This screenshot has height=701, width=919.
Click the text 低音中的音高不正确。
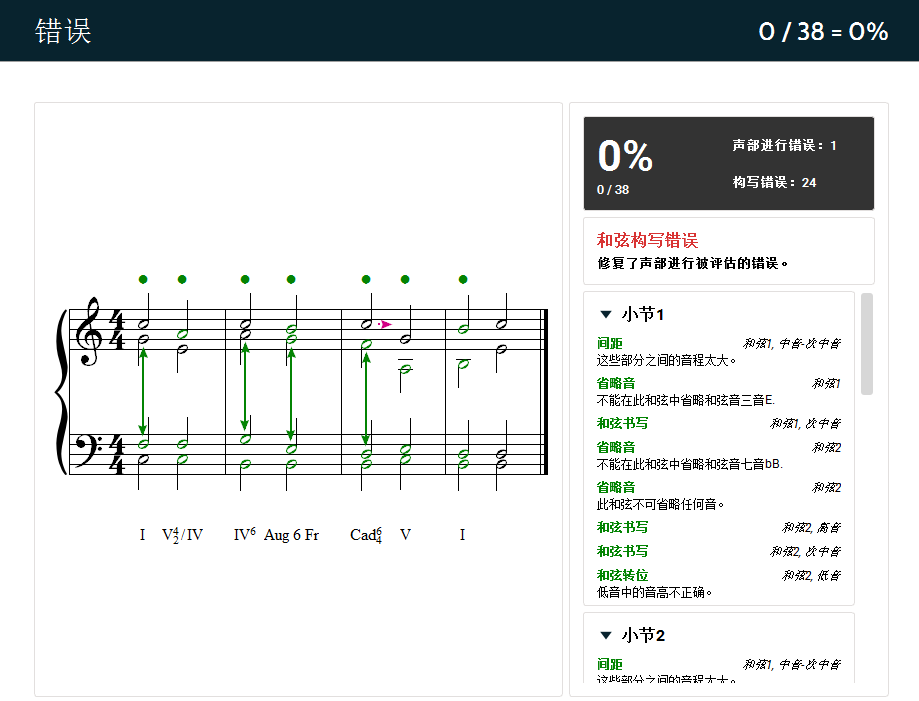655,593
